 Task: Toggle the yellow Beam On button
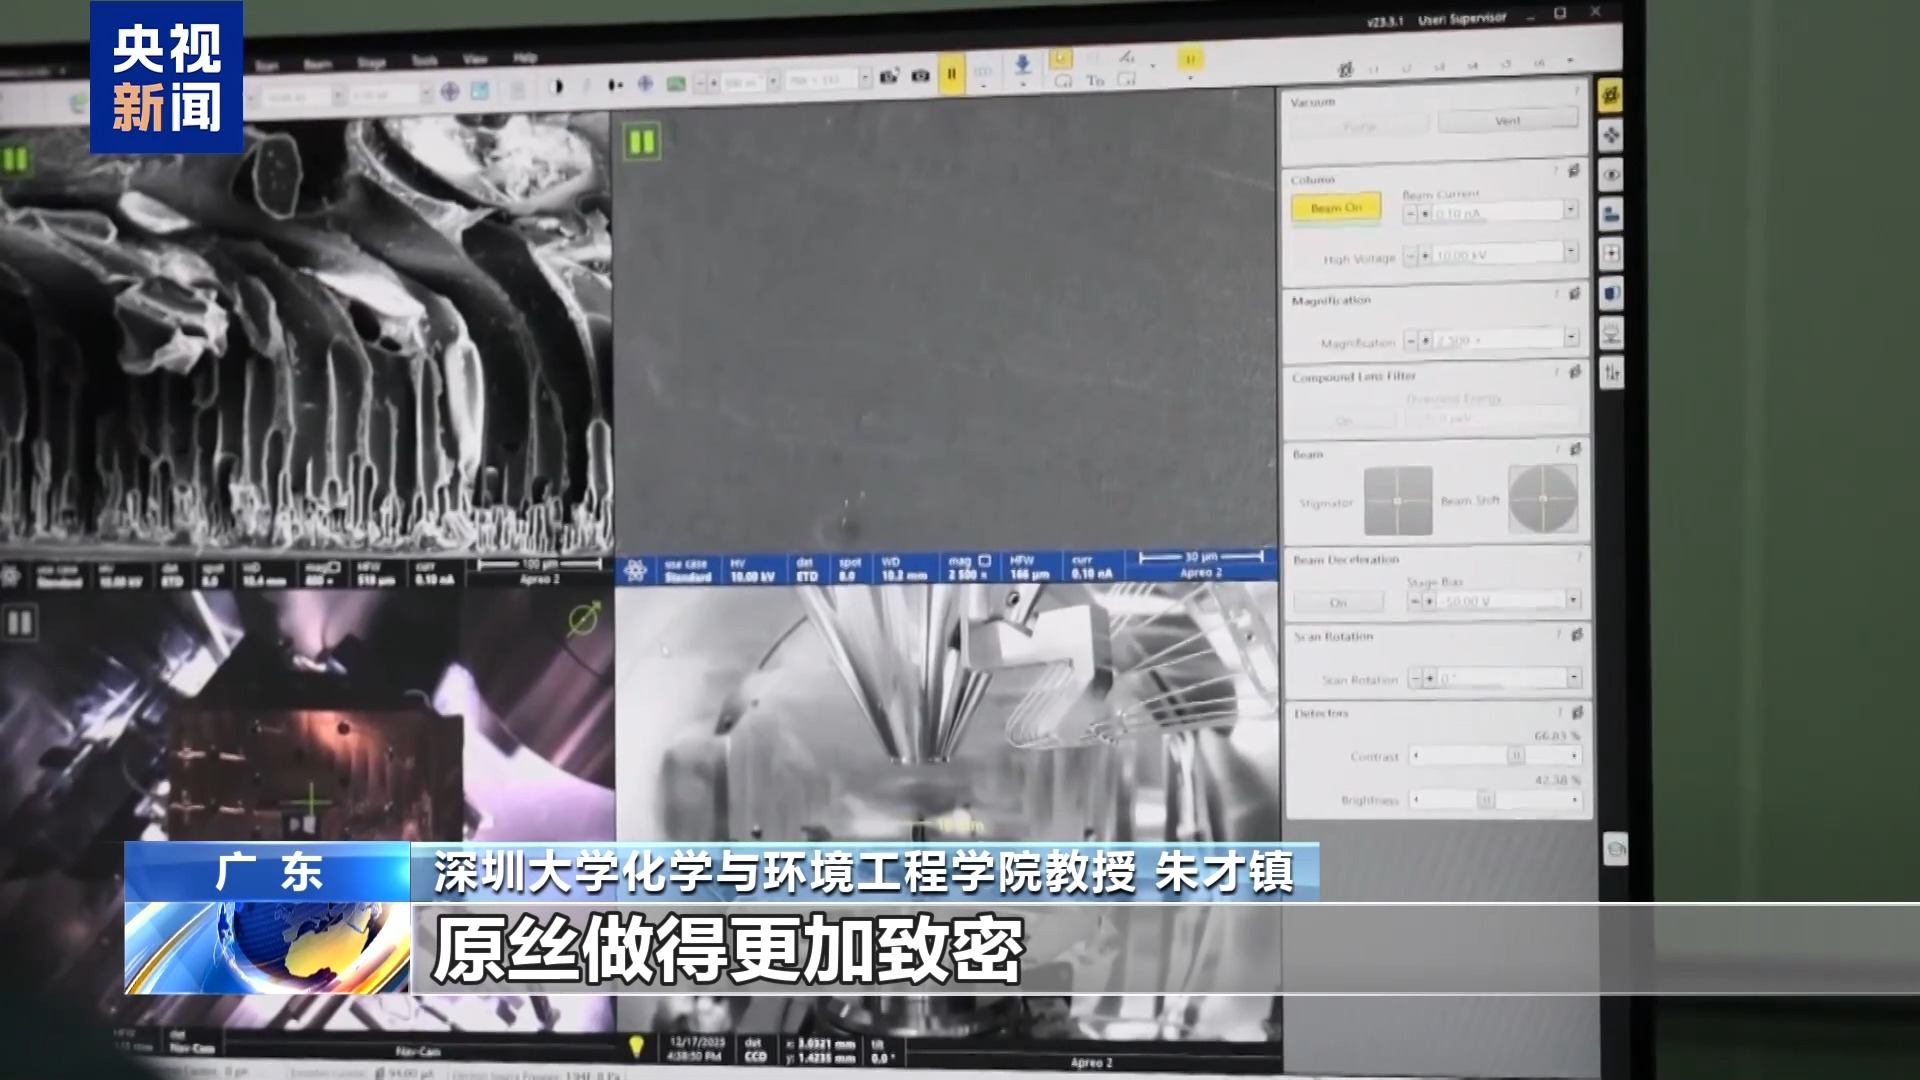click(x=1336, y=208)
